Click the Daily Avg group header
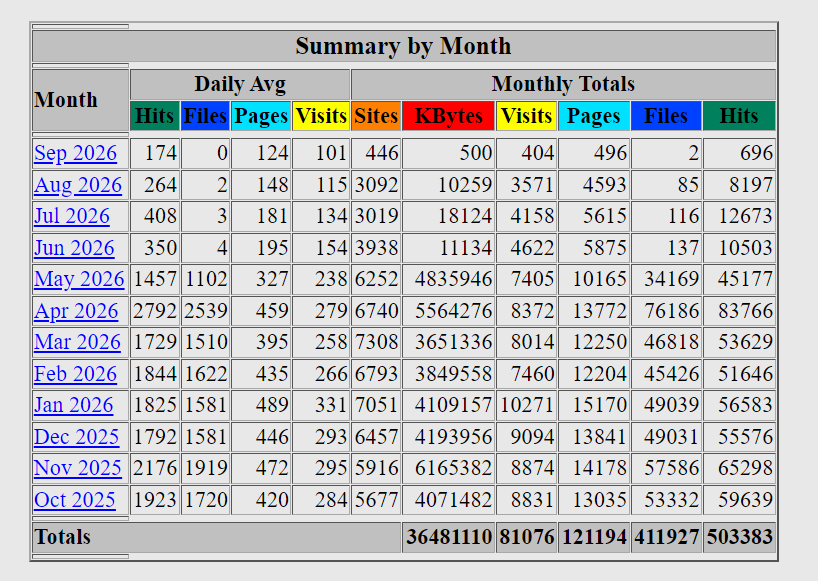The width and height of the screenshot is (818, 581). tap(240, 84)
